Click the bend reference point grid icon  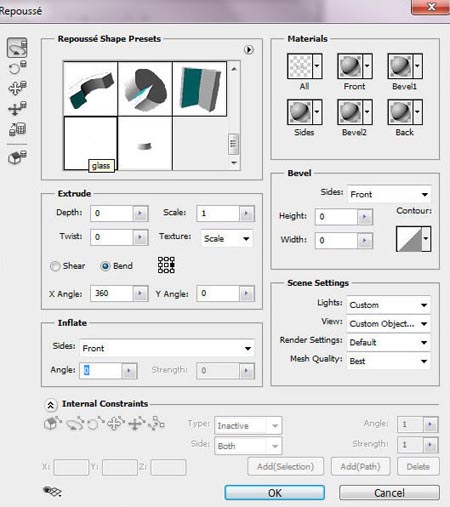(166, 265)
